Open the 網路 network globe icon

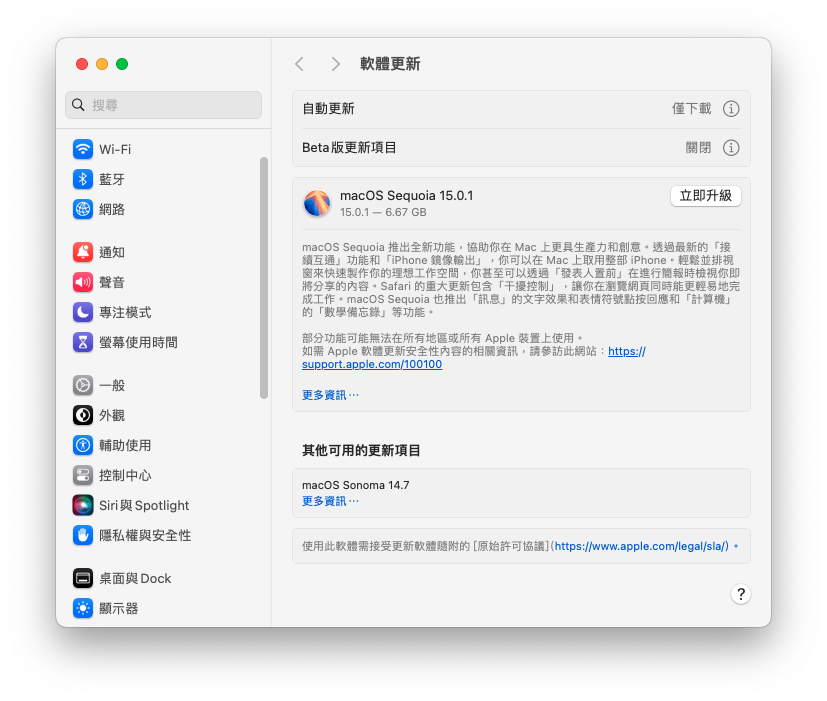pyautogui.click(x=83, y=209)
